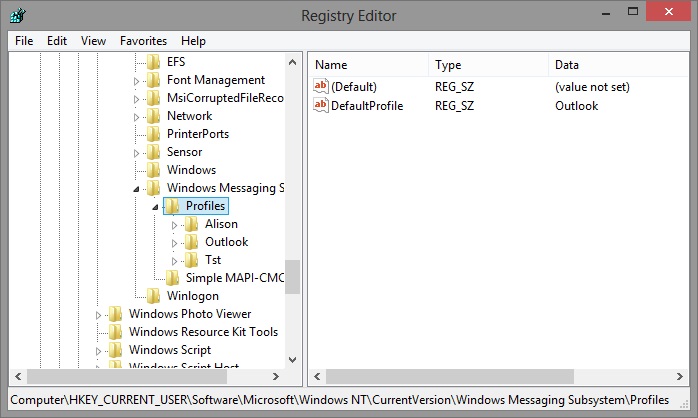Screen dimensions: 698x418
Task: Select the EFS key label
Action: 176,62
